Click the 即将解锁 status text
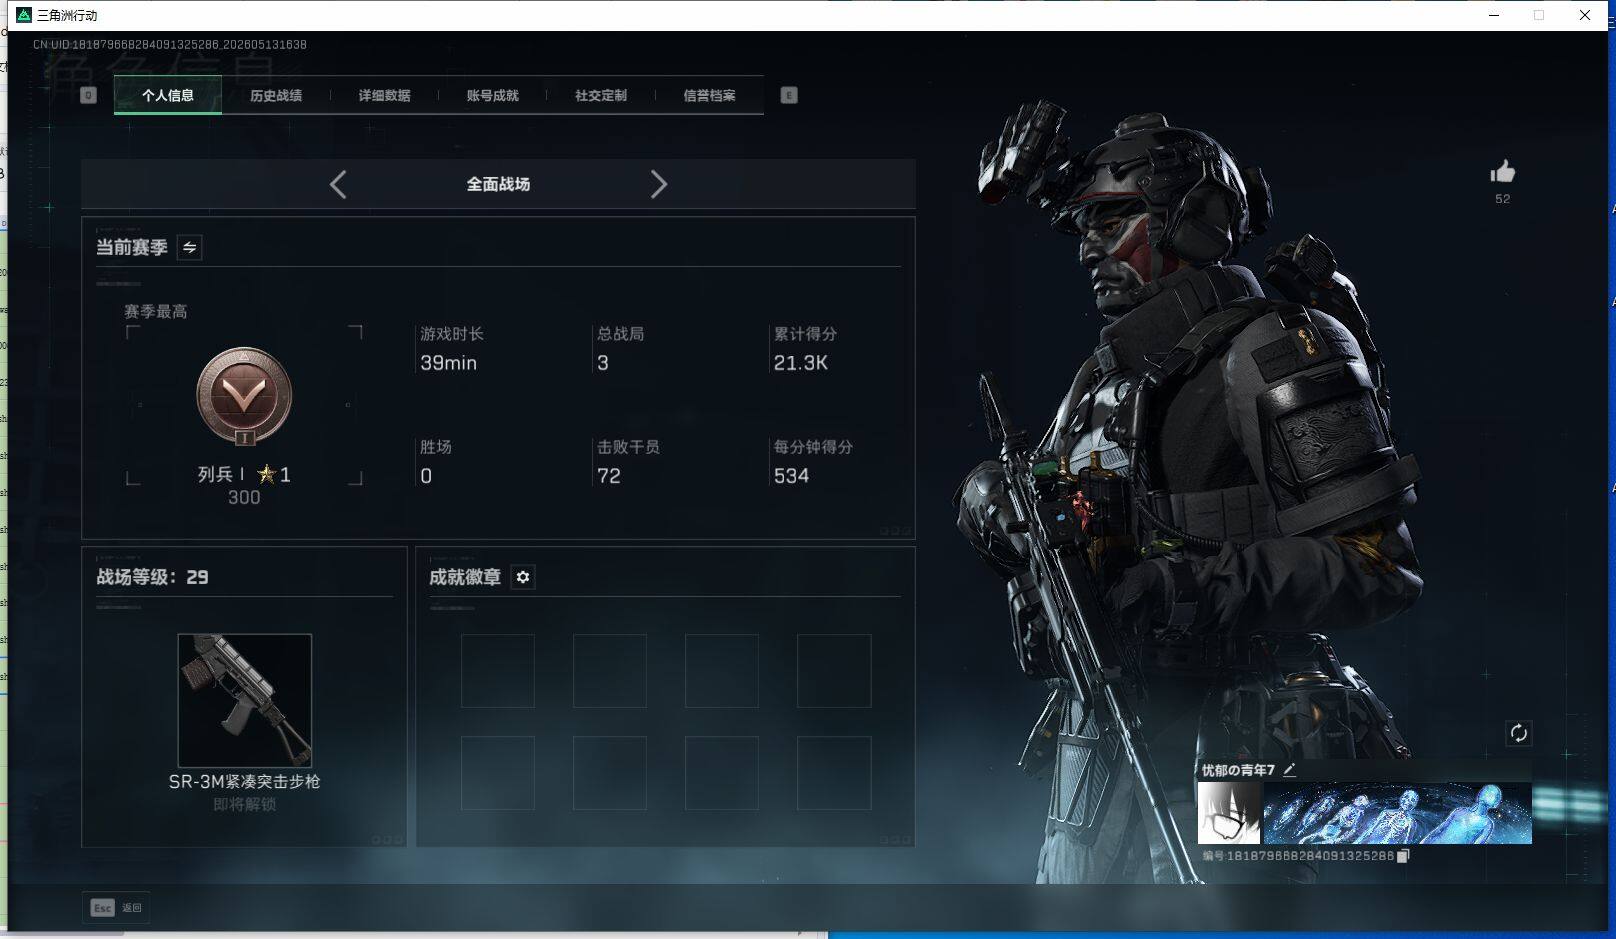 pyautogui.click(x=244, y=804)
